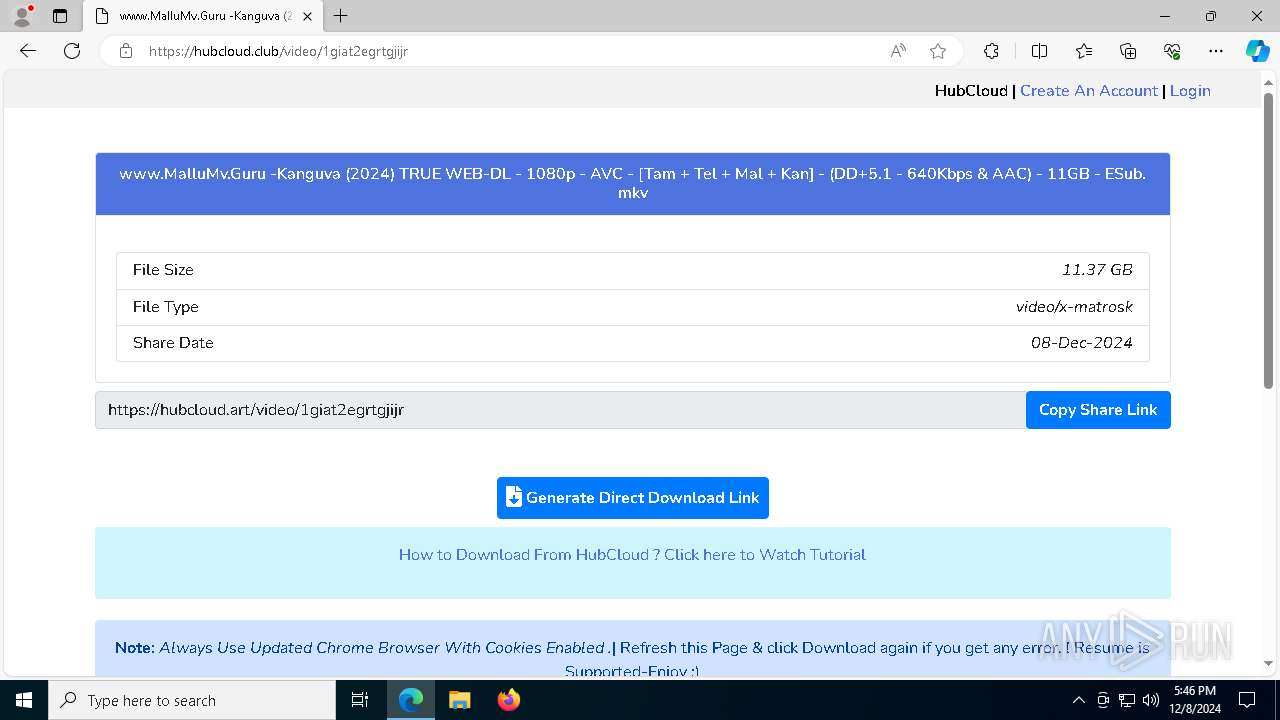Open Browser essentials heart icon

1172,51
